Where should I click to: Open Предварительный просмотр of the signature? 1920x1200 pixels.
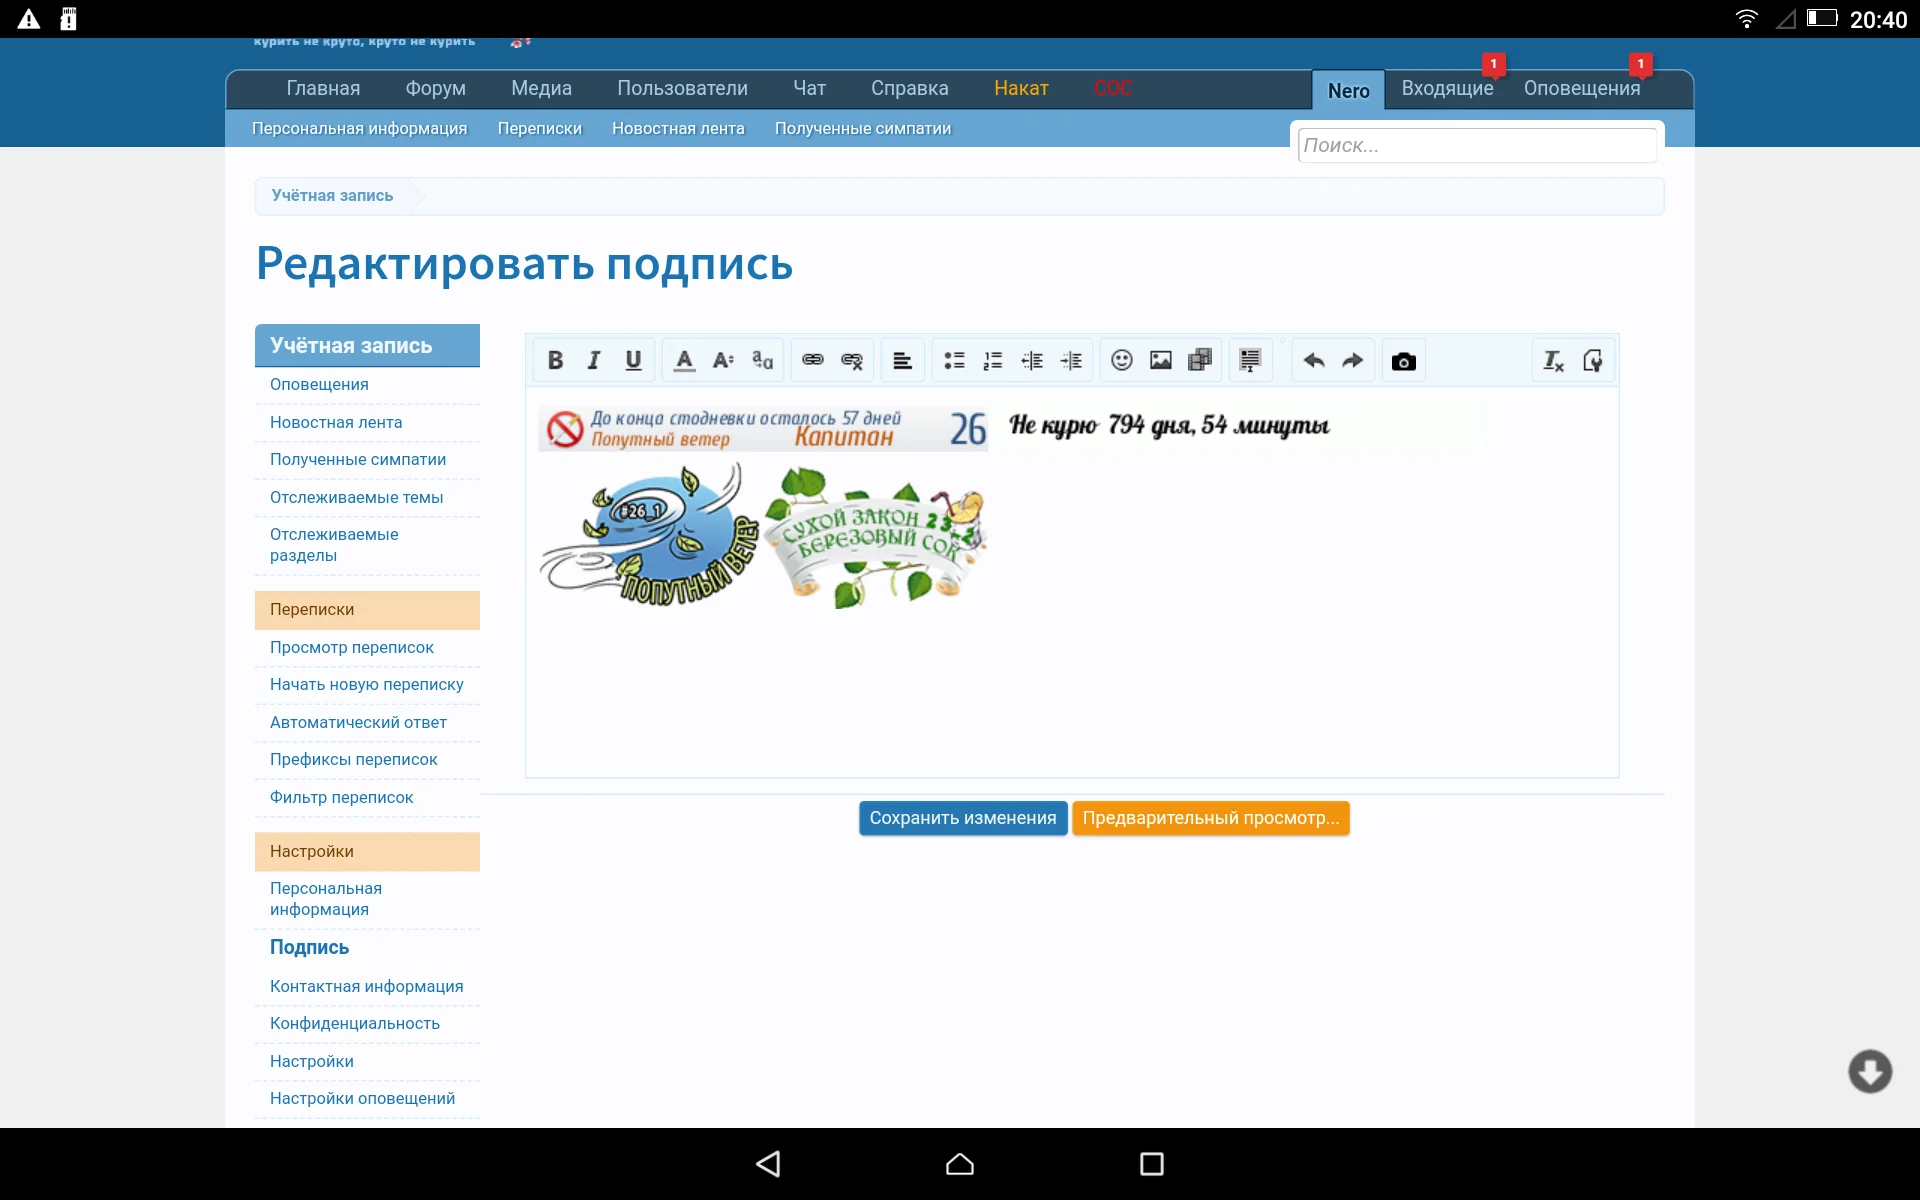click(1210, 817)
